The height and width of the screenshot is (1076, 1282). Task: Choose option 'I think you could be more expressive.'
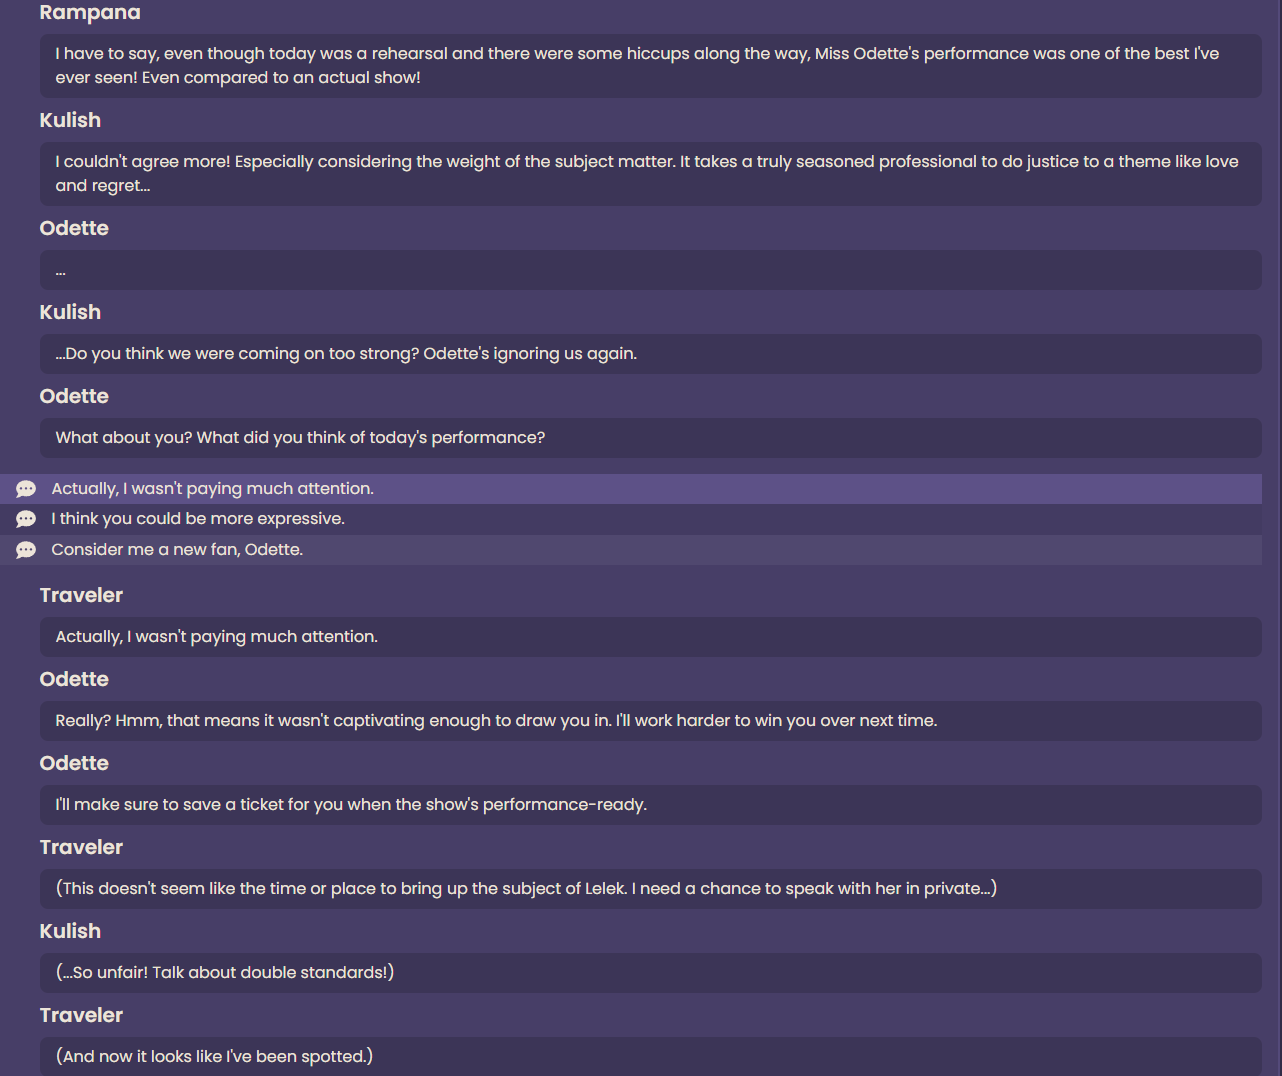coord(631,519)
